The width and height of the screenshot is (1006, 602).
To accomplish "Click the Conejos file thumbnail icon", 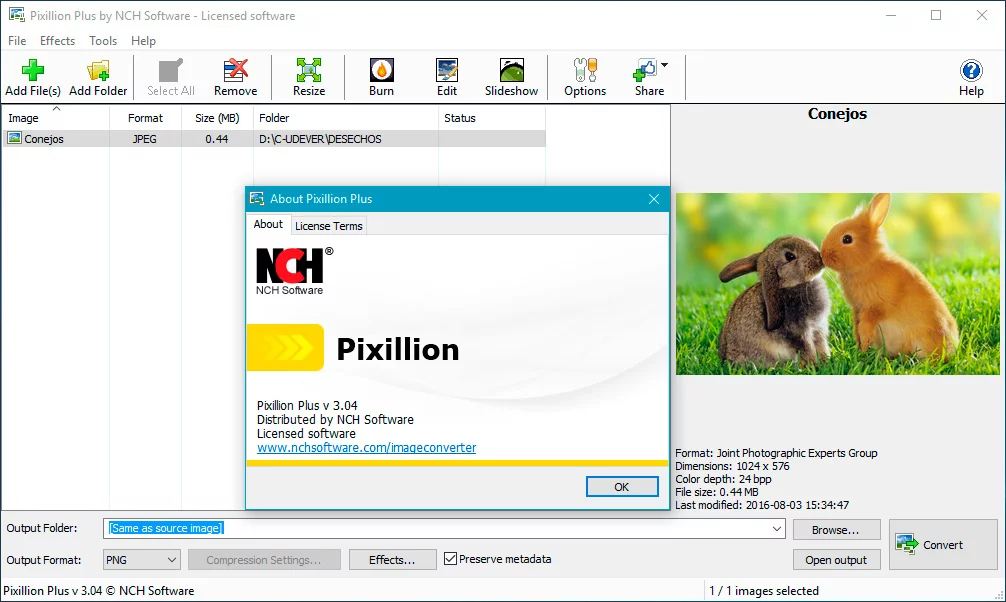I will [x=14, y=138].
